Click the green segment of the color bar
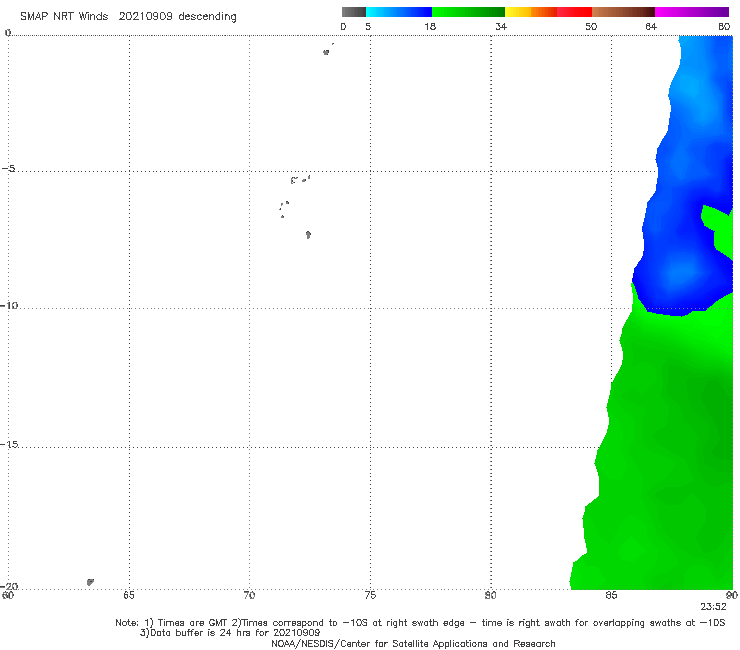740x650 pixels. 468,12
